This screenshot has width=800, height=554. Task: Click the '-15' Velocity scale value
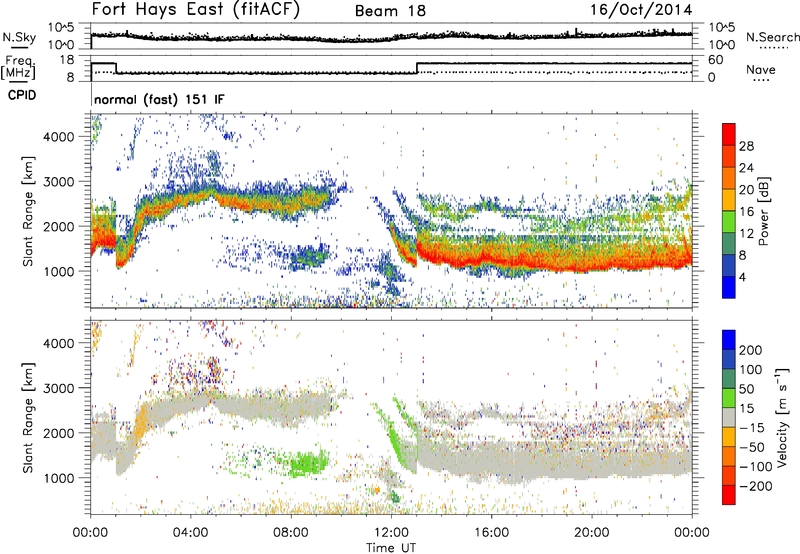coord(752,427)
